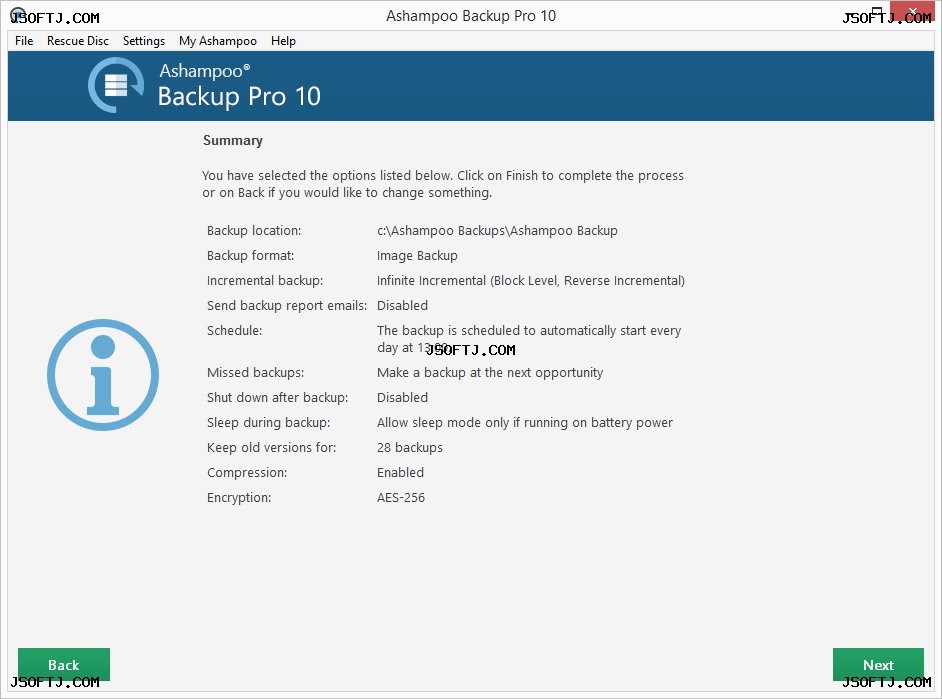
Task: Select the 'AES-256' encryption value
Action: coord(401,498)
